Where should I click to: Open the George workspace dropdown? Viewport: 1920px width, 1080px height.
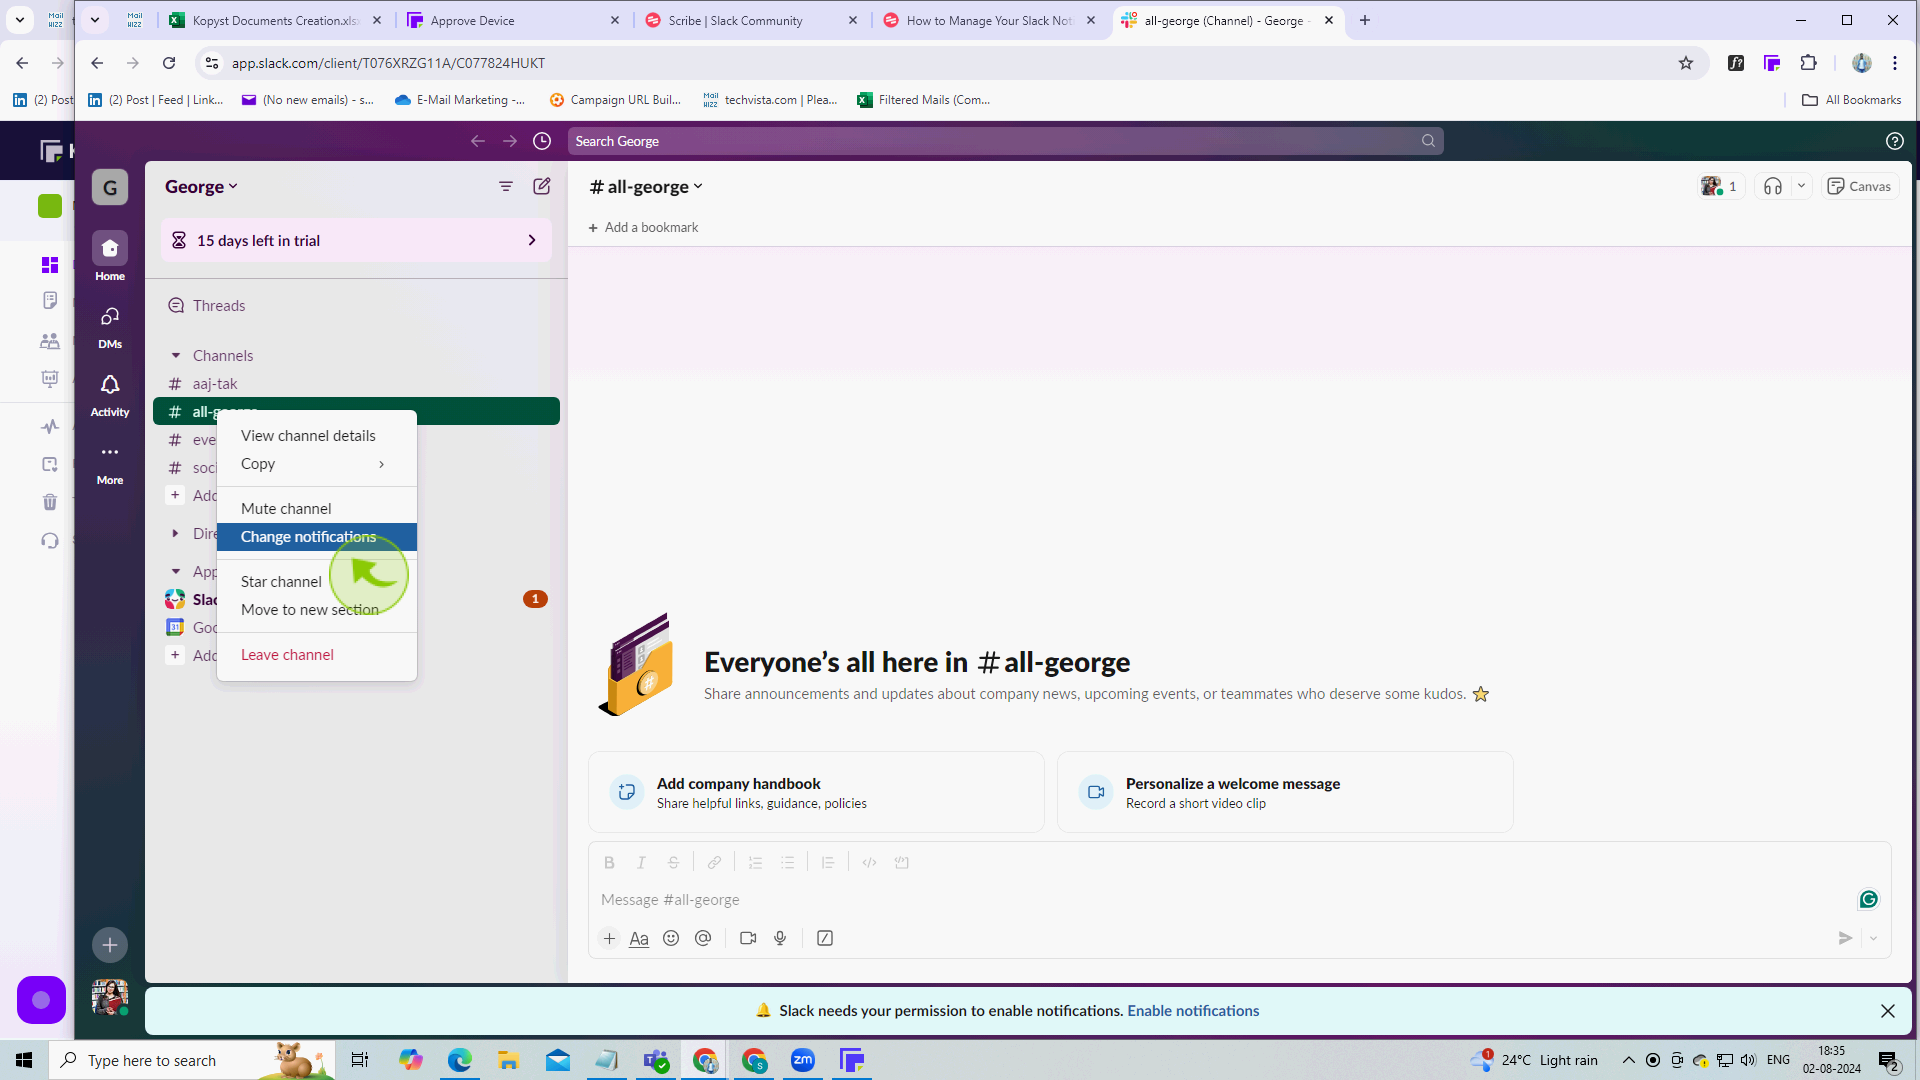pos(201,187)
